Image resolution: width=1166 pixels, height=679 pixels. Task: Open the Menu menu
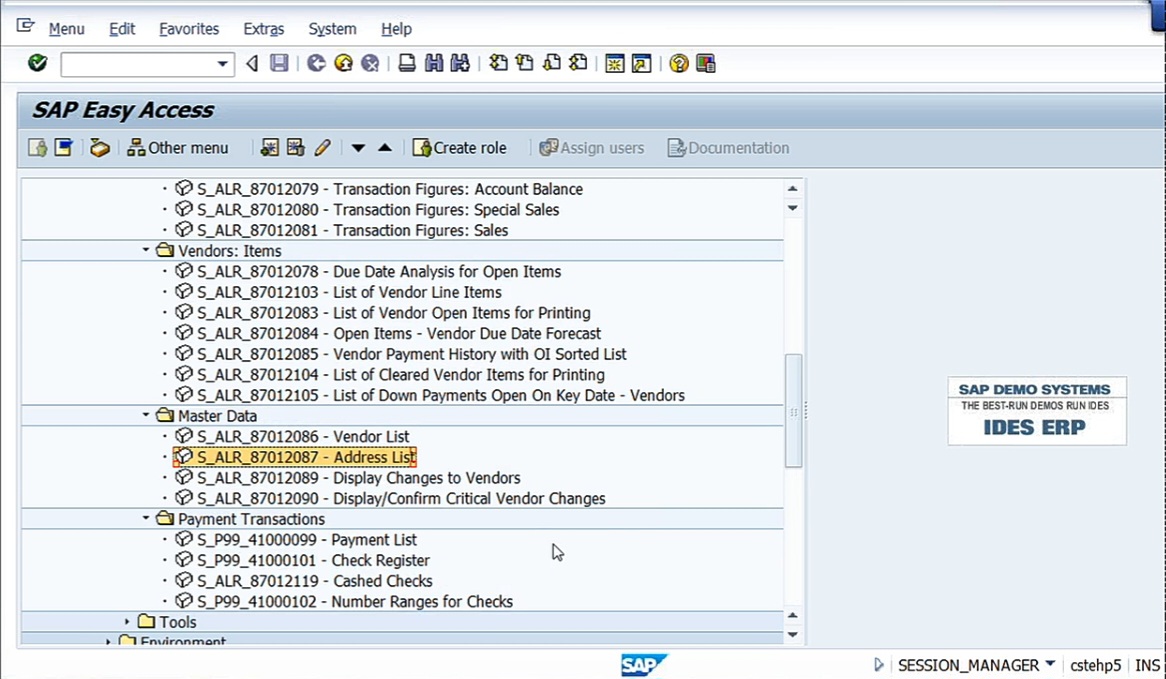(66, 29)
